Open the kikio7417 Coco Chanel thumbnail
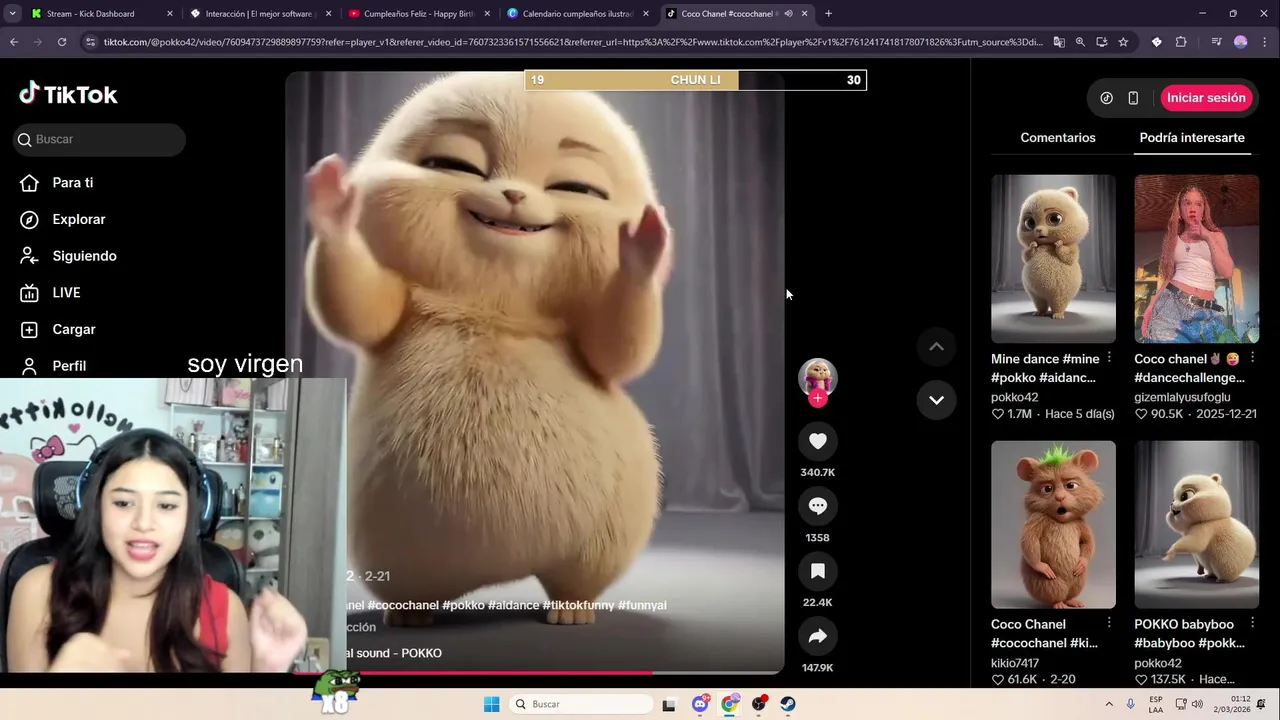Image resolution: width=1280 pixels, height=720 pixels. click(1053, 525)
